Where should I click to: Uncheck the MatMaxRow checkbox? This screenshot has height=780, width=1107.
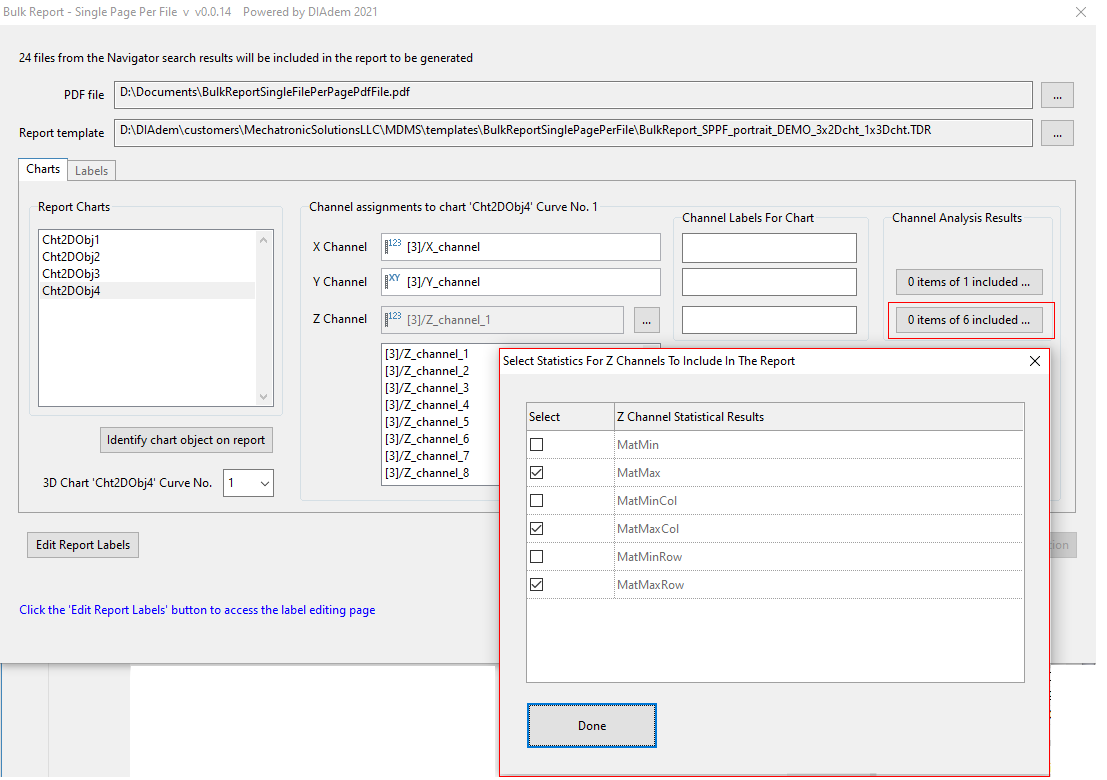tap(537, 585)
